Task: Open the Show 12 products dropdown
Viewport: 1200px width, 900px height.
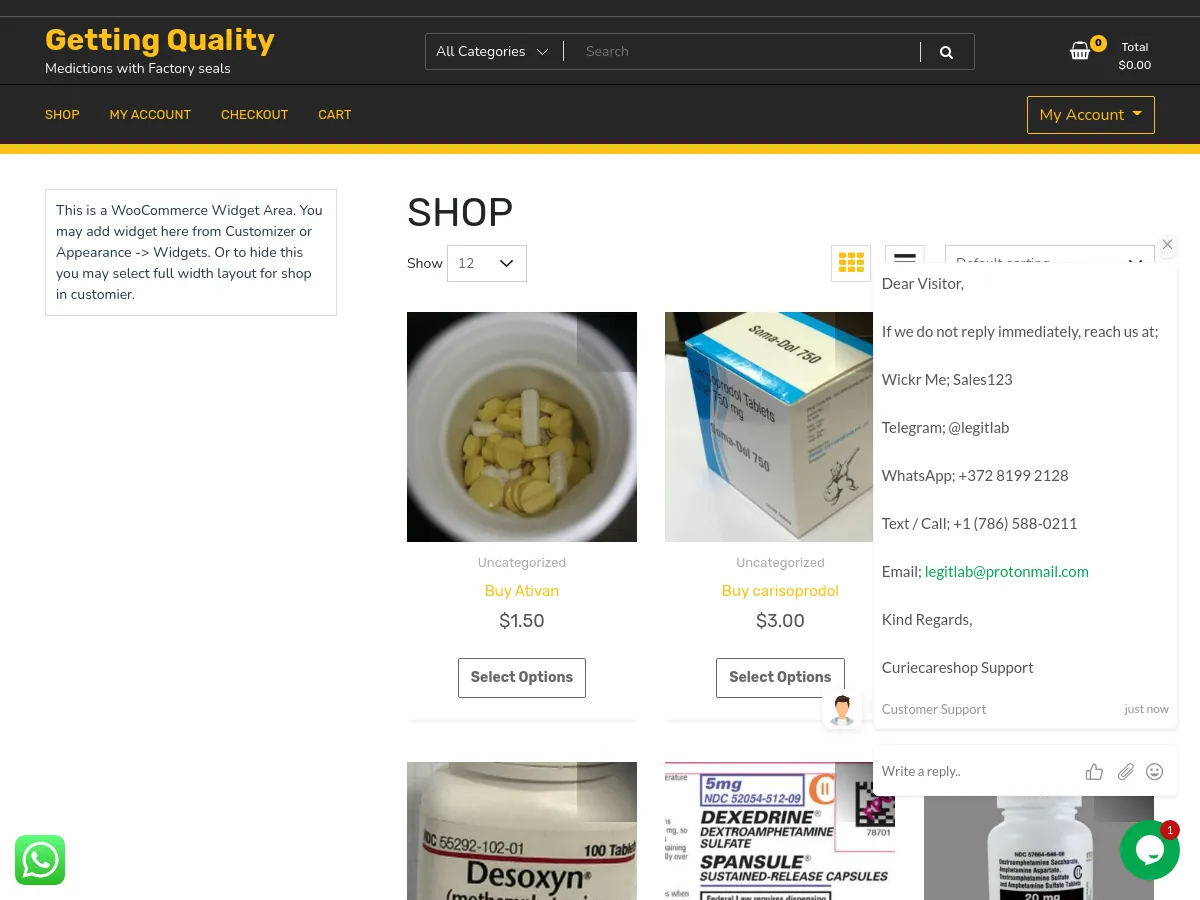Action: (x=487, y=263)
